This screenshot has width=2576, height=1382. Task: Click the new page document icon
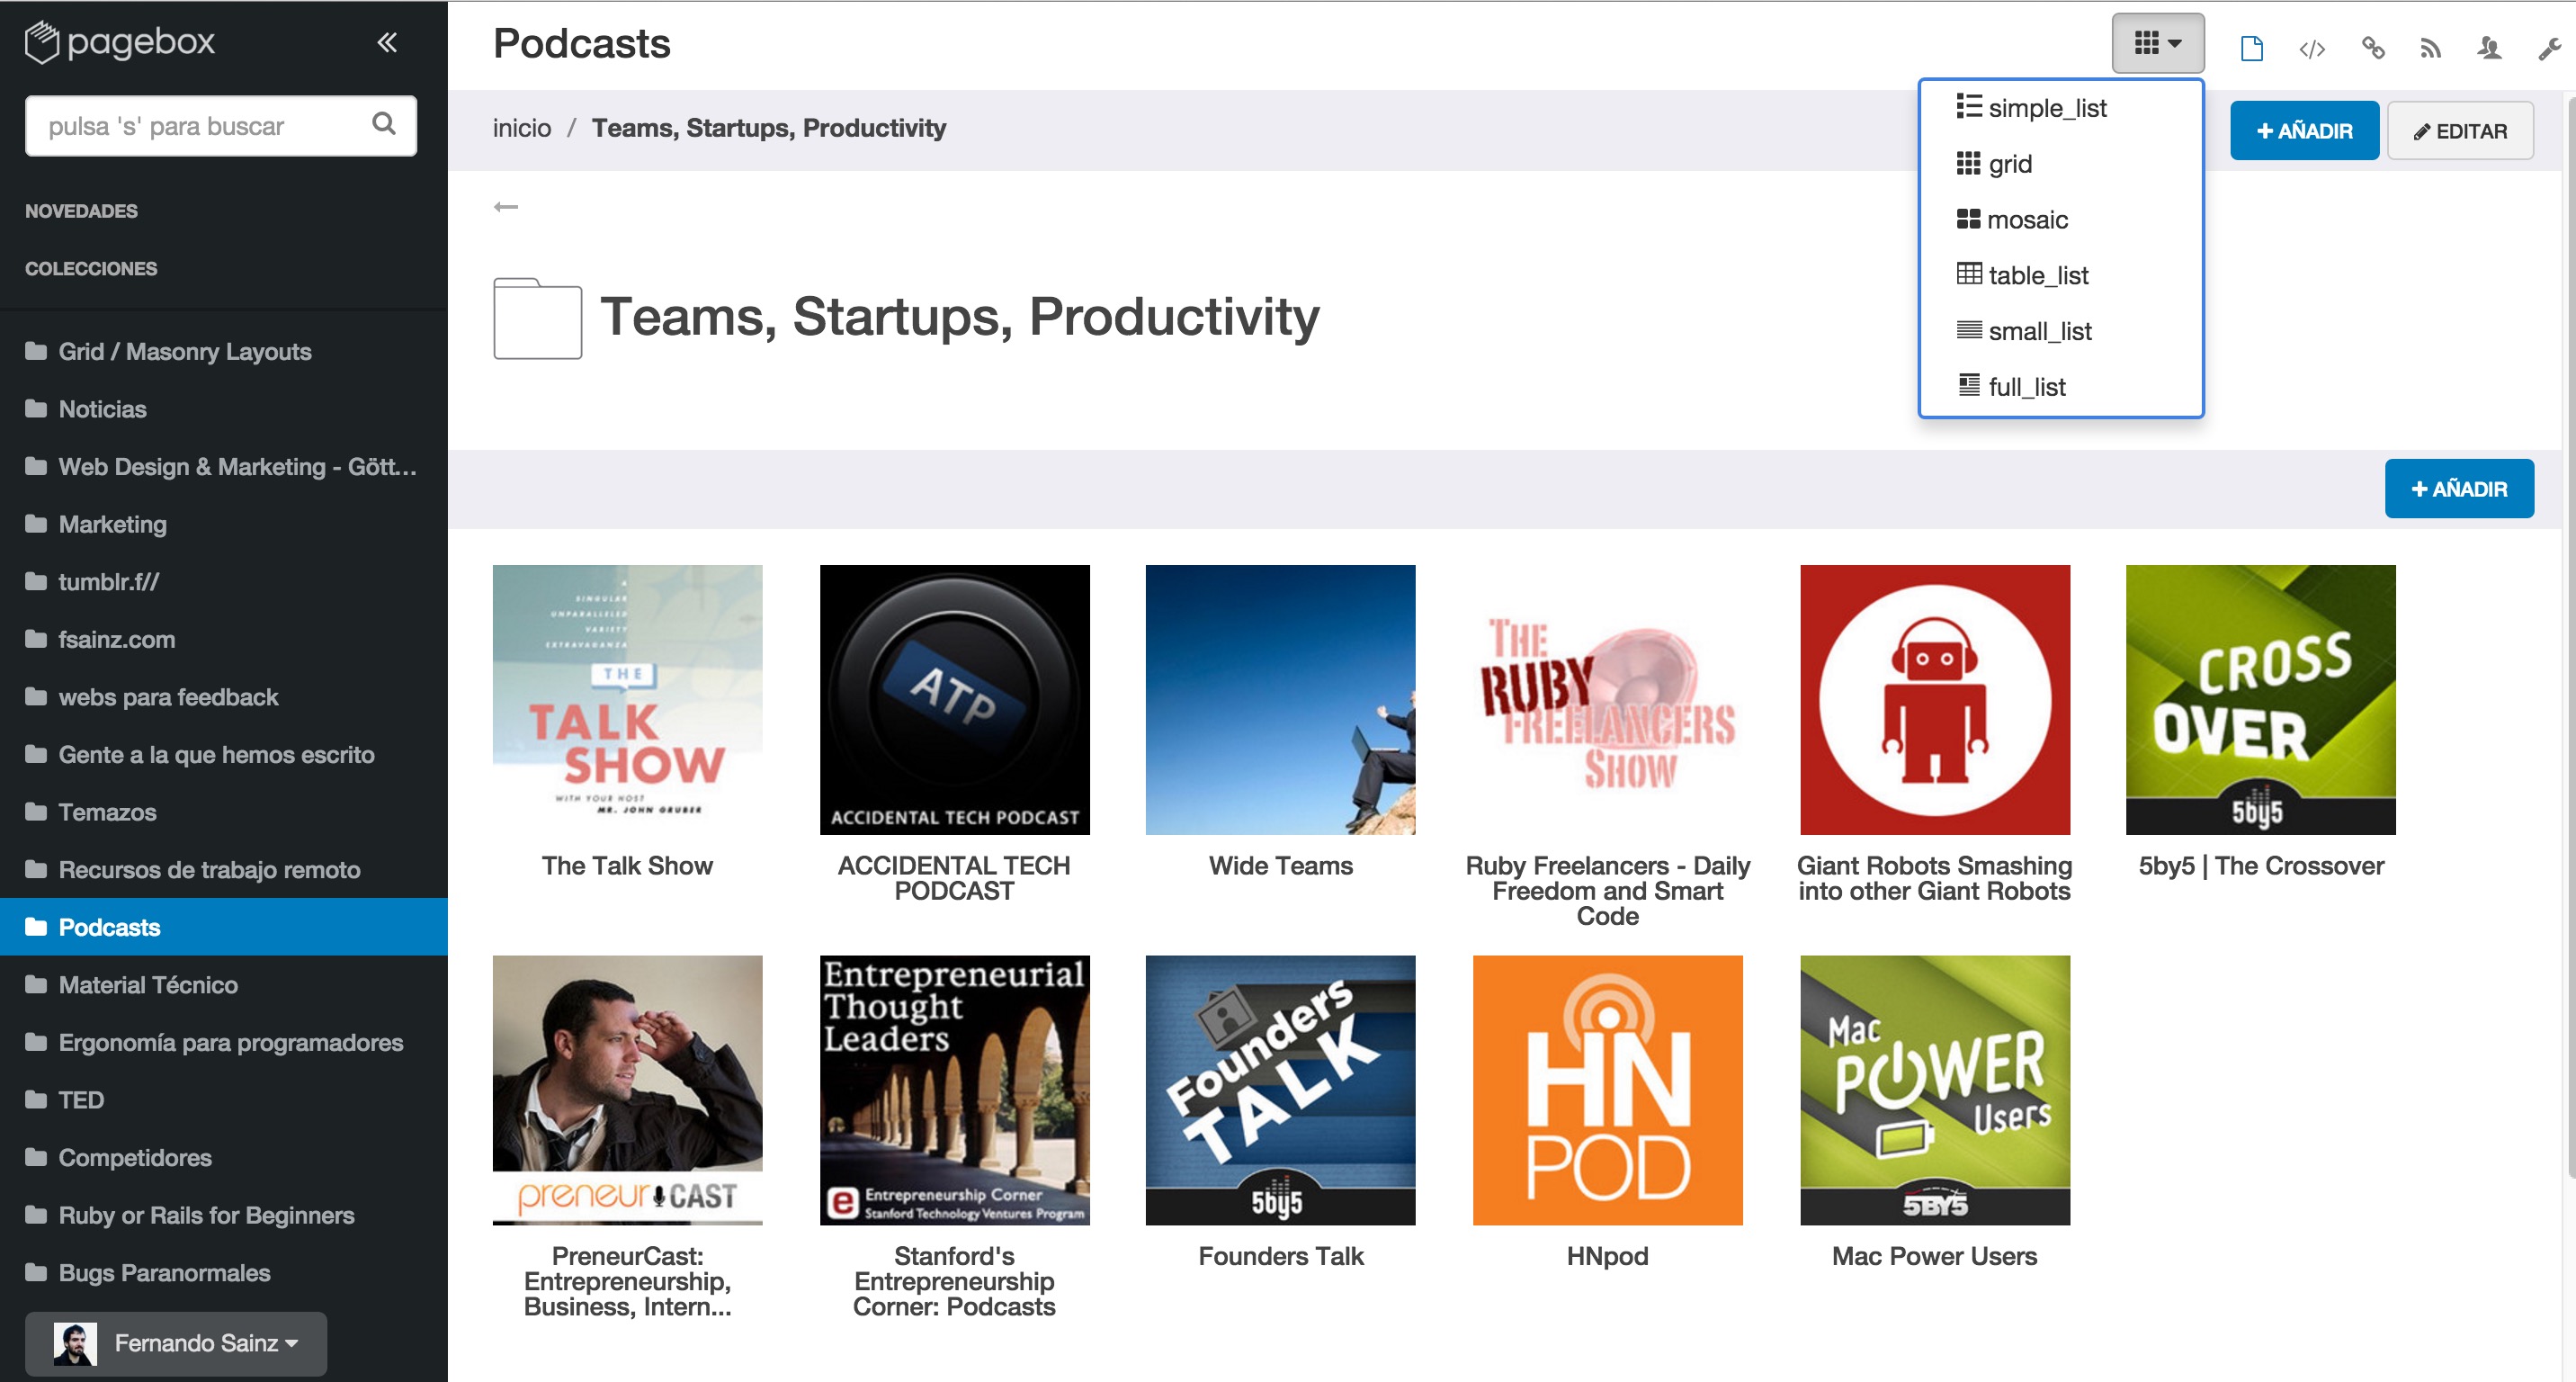click(x=2251, y=48)
